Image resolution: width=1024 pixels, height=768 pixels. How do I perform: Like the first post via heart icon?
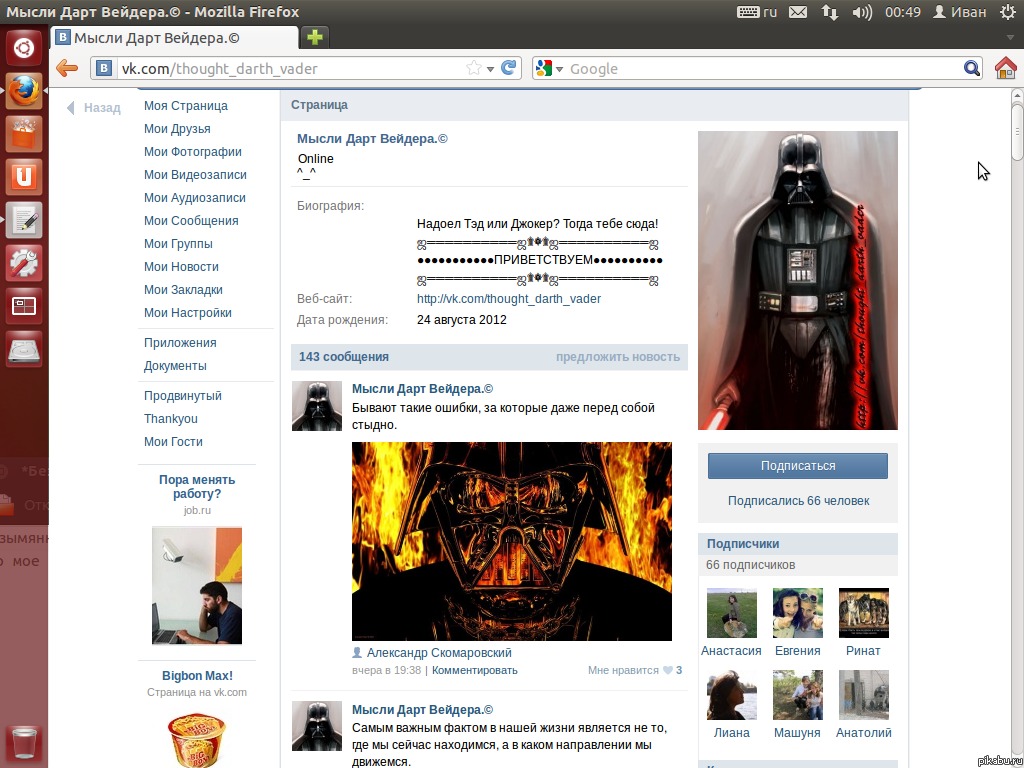point(667,671)
